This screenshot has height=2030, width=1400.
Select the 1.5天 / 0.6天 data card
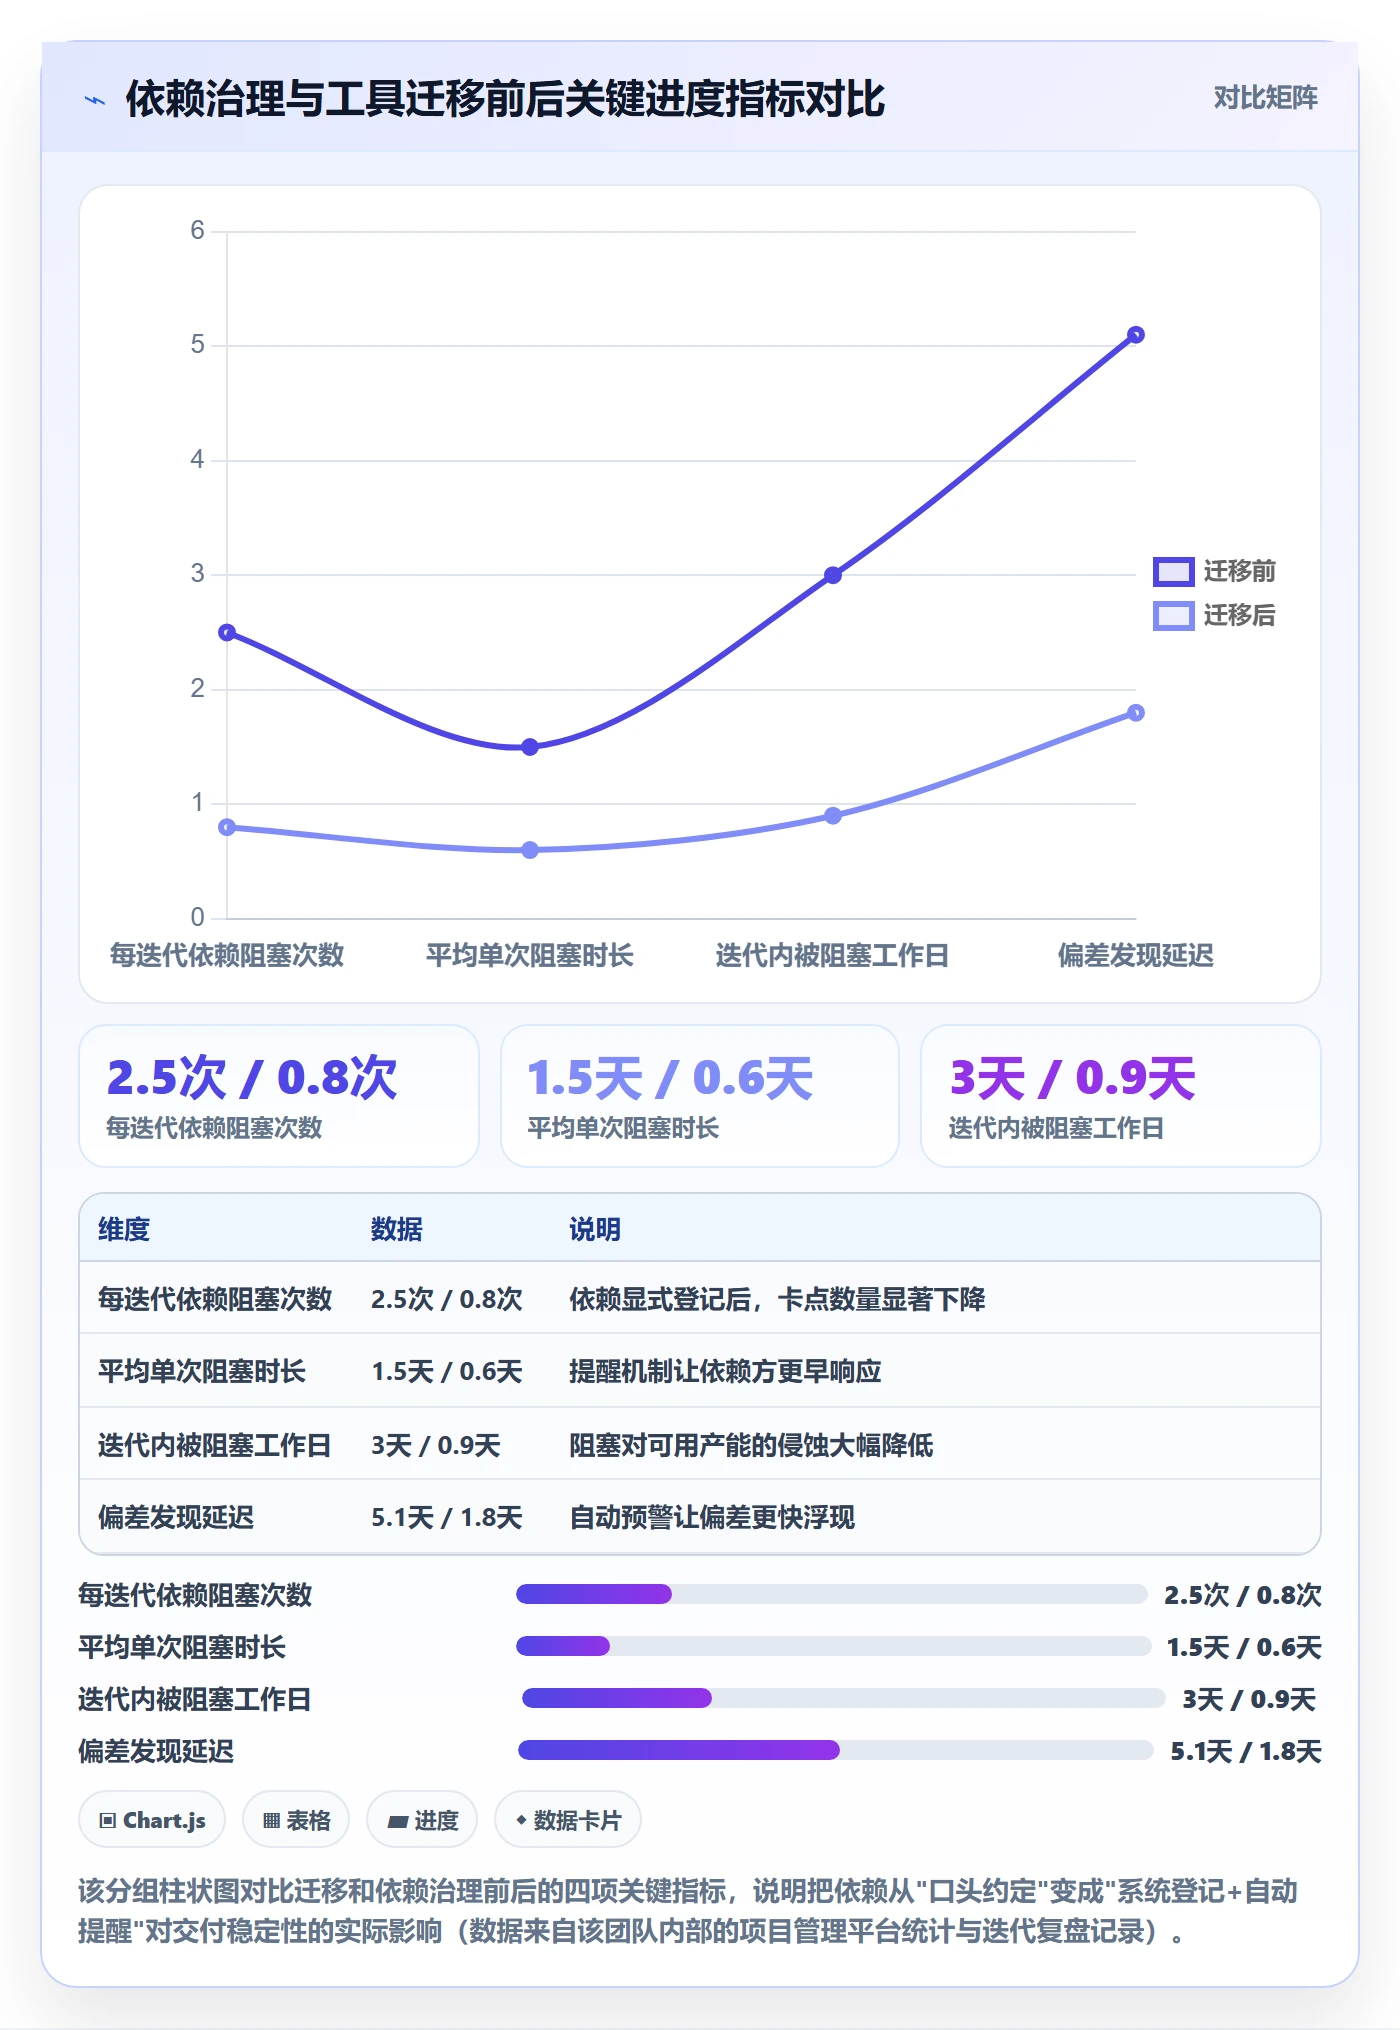pyautogui.click(x=700, y=1096)
